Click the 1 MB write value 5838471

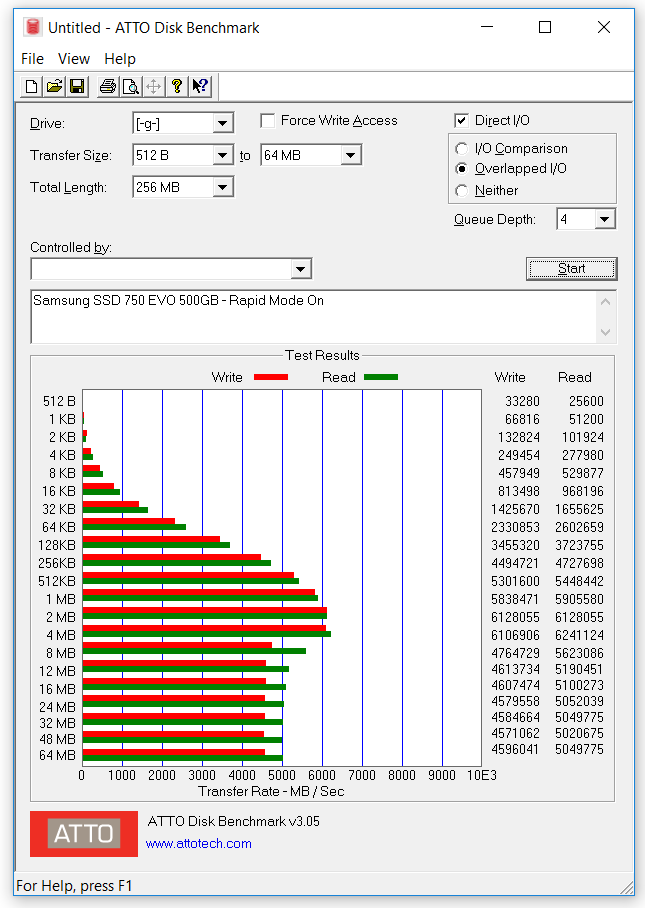coord(515,599)
